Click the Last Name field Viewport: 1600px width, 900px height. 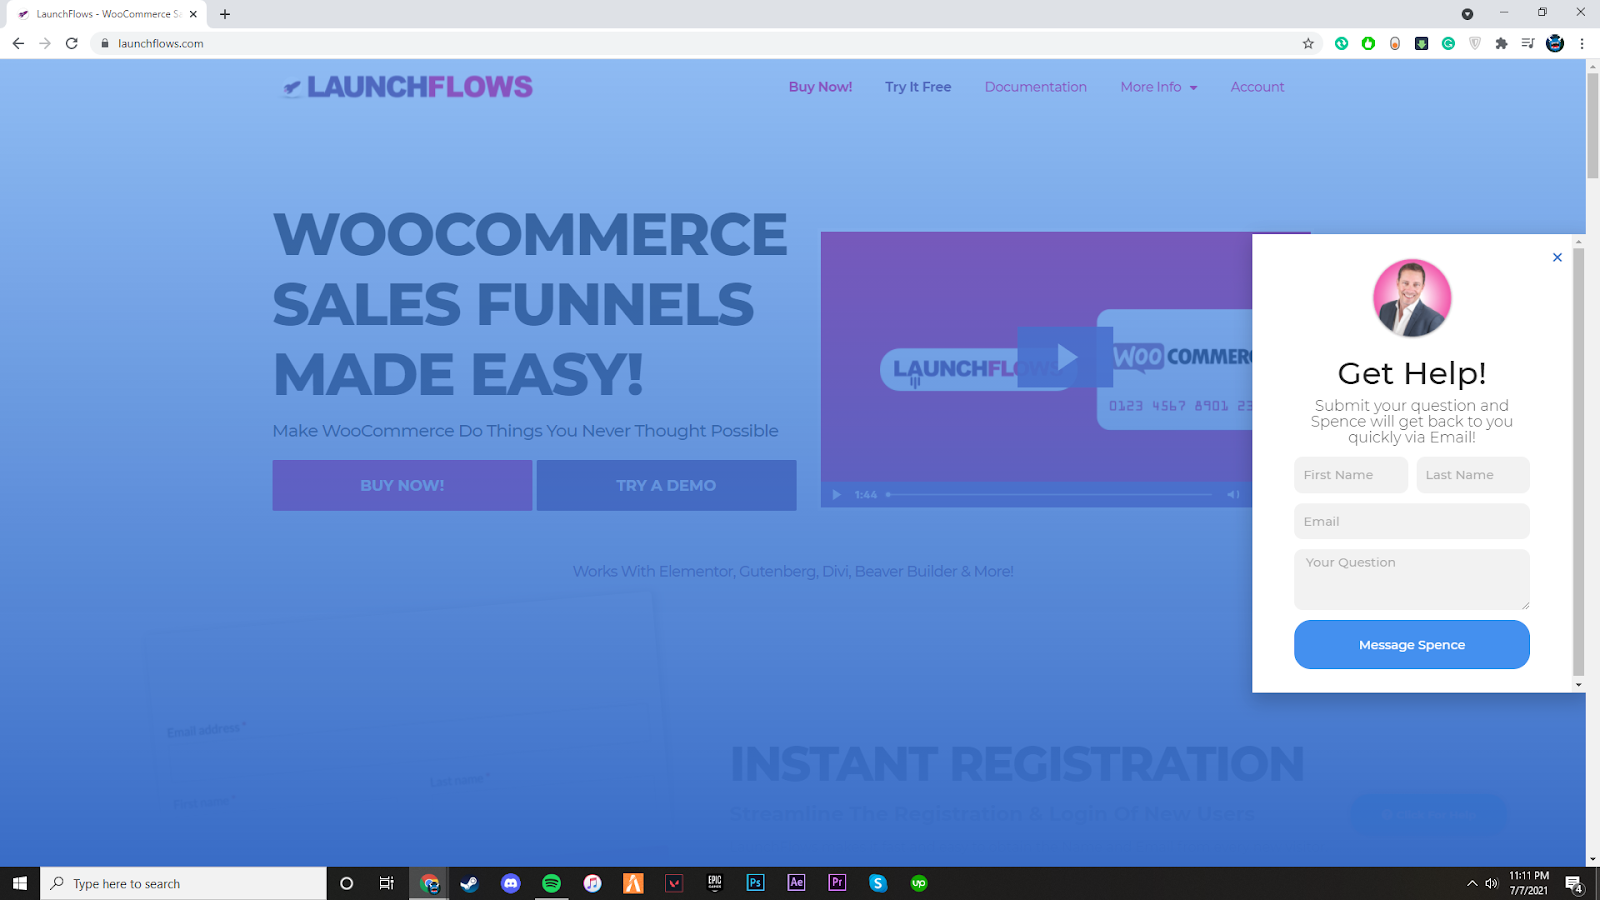tap(1473, 475)
